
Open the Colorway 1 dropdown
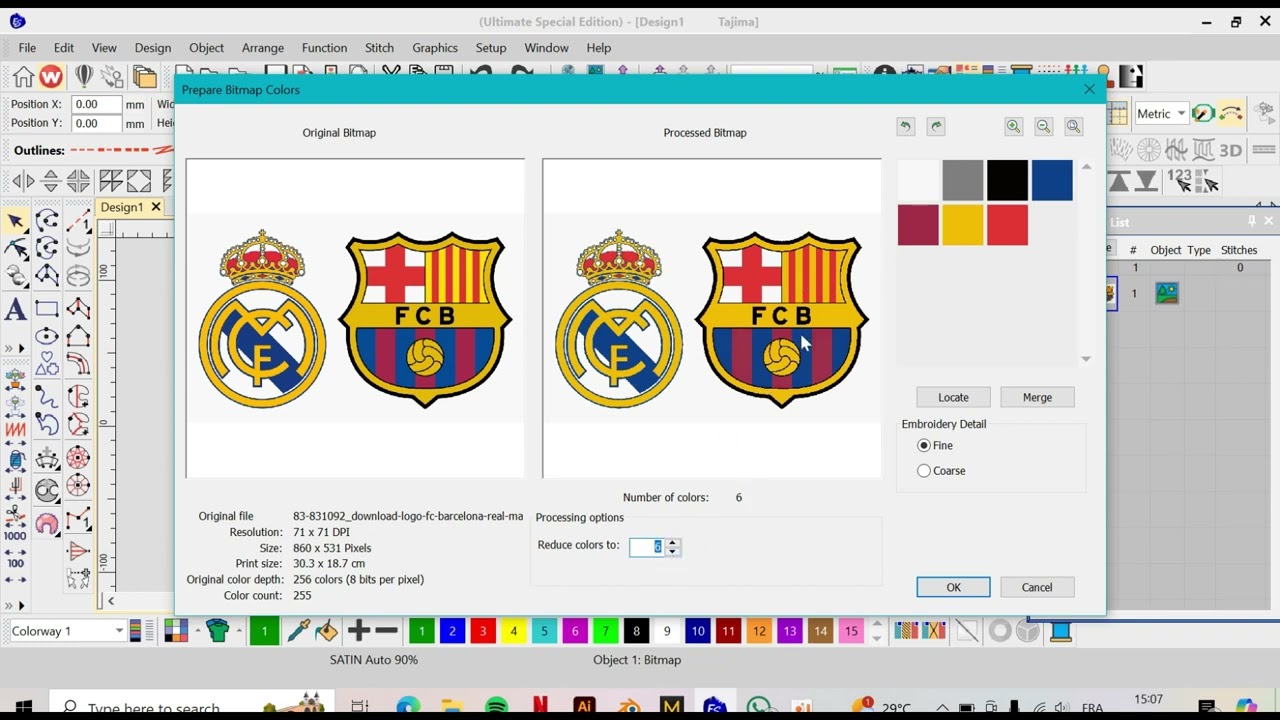[118, 631]
